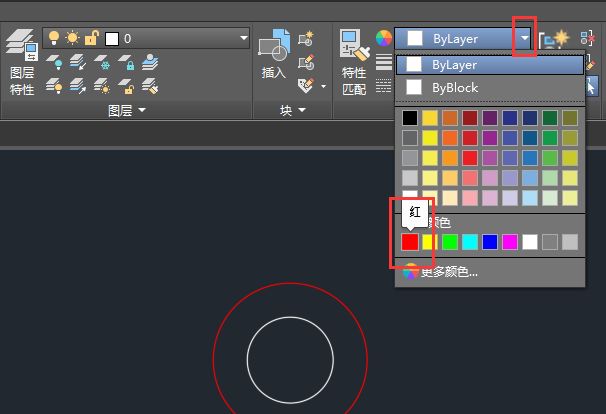Pick the red (红) index color swatch
The height and width of the screenshot is (414, 606).
(410, 242)
